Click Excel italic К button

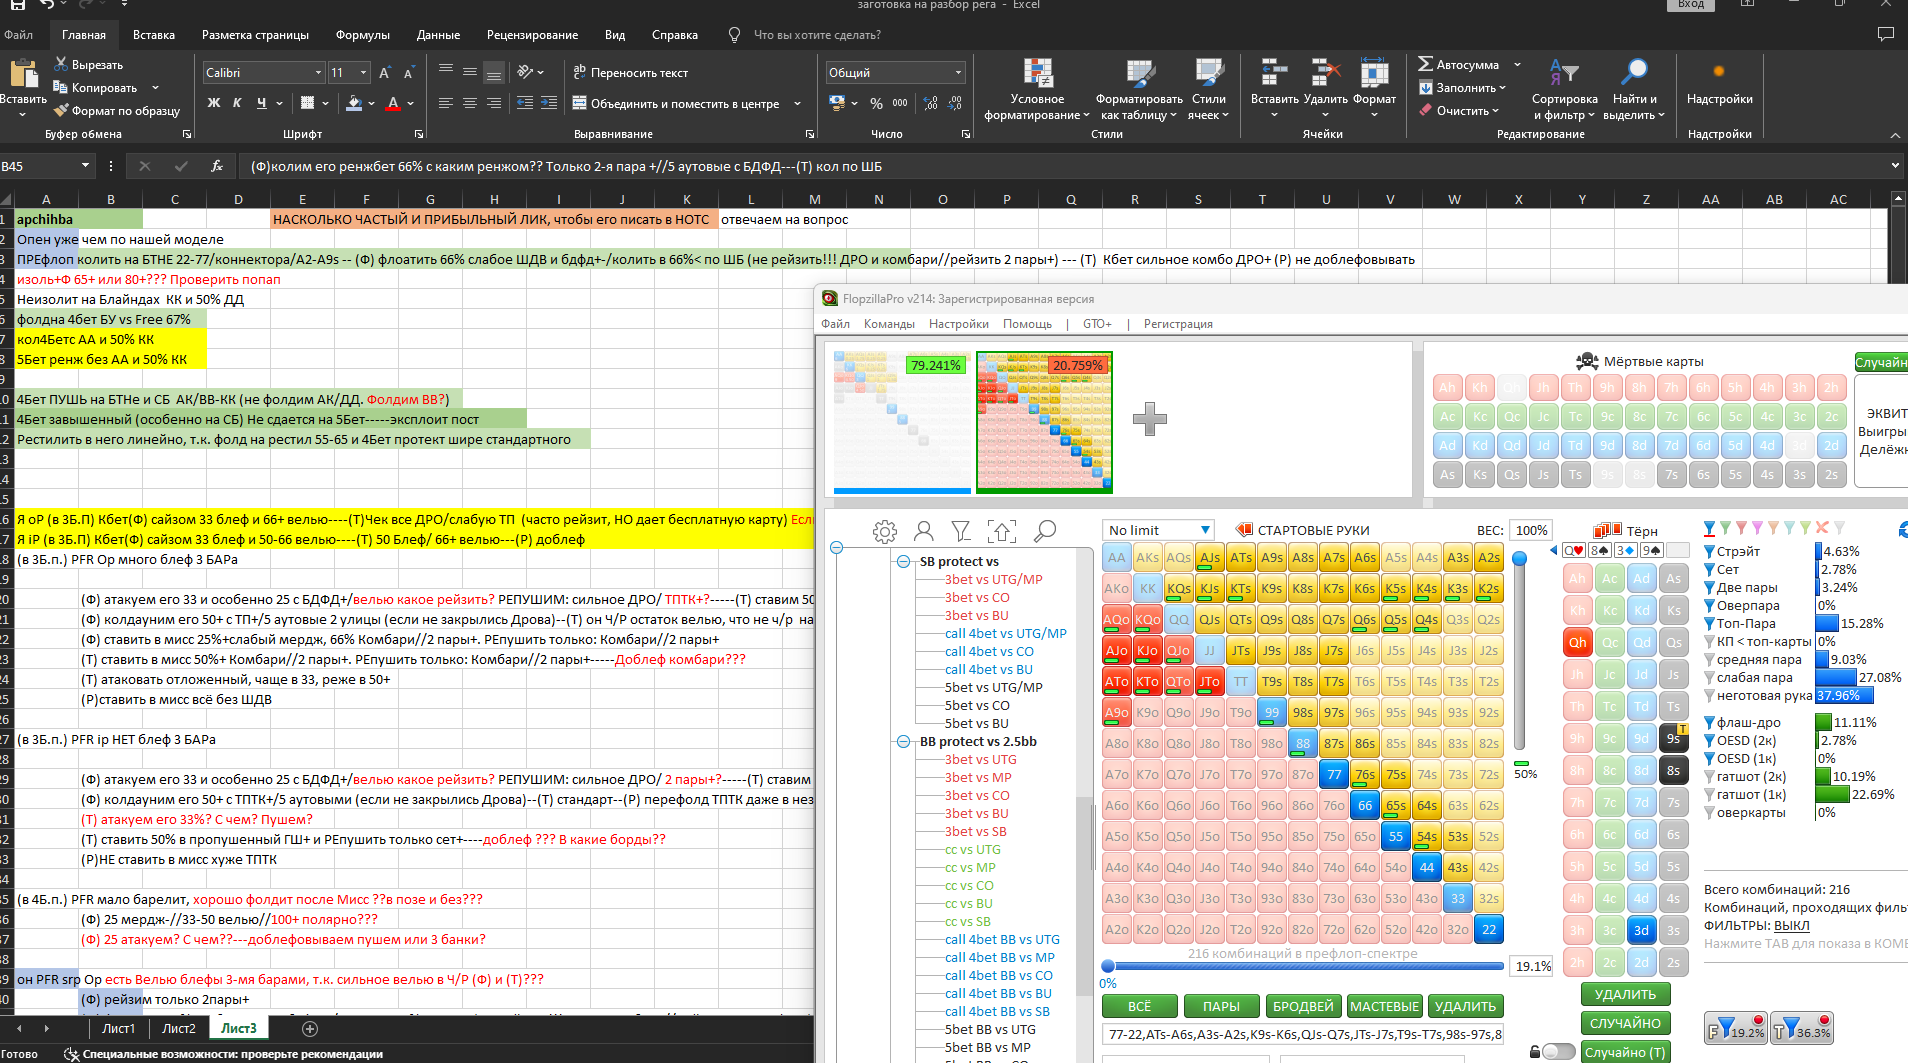pos(237,103)
